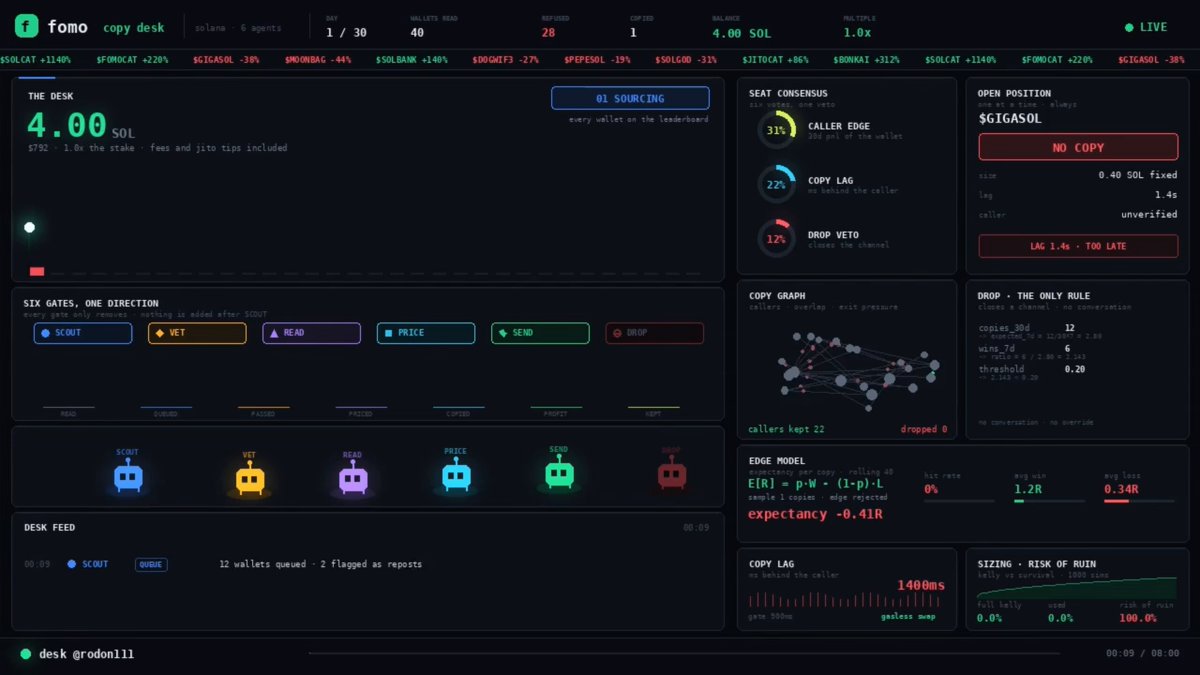The width and height of the screenshot is (1200, 675).
Task: Click the PRICE gate pill
Action: 426,333
